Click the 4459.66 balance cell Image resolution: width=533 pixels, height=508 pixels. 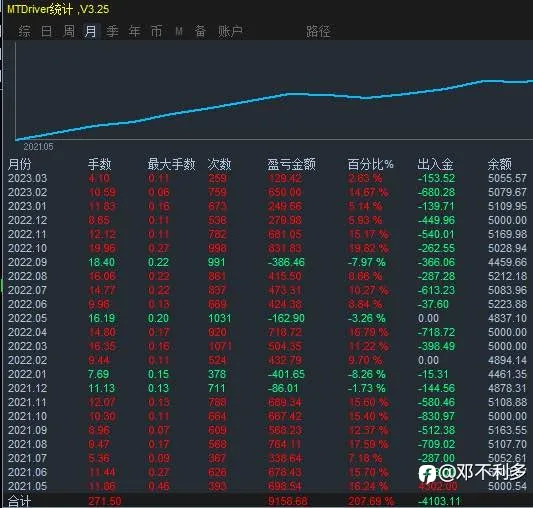point(508,262)
